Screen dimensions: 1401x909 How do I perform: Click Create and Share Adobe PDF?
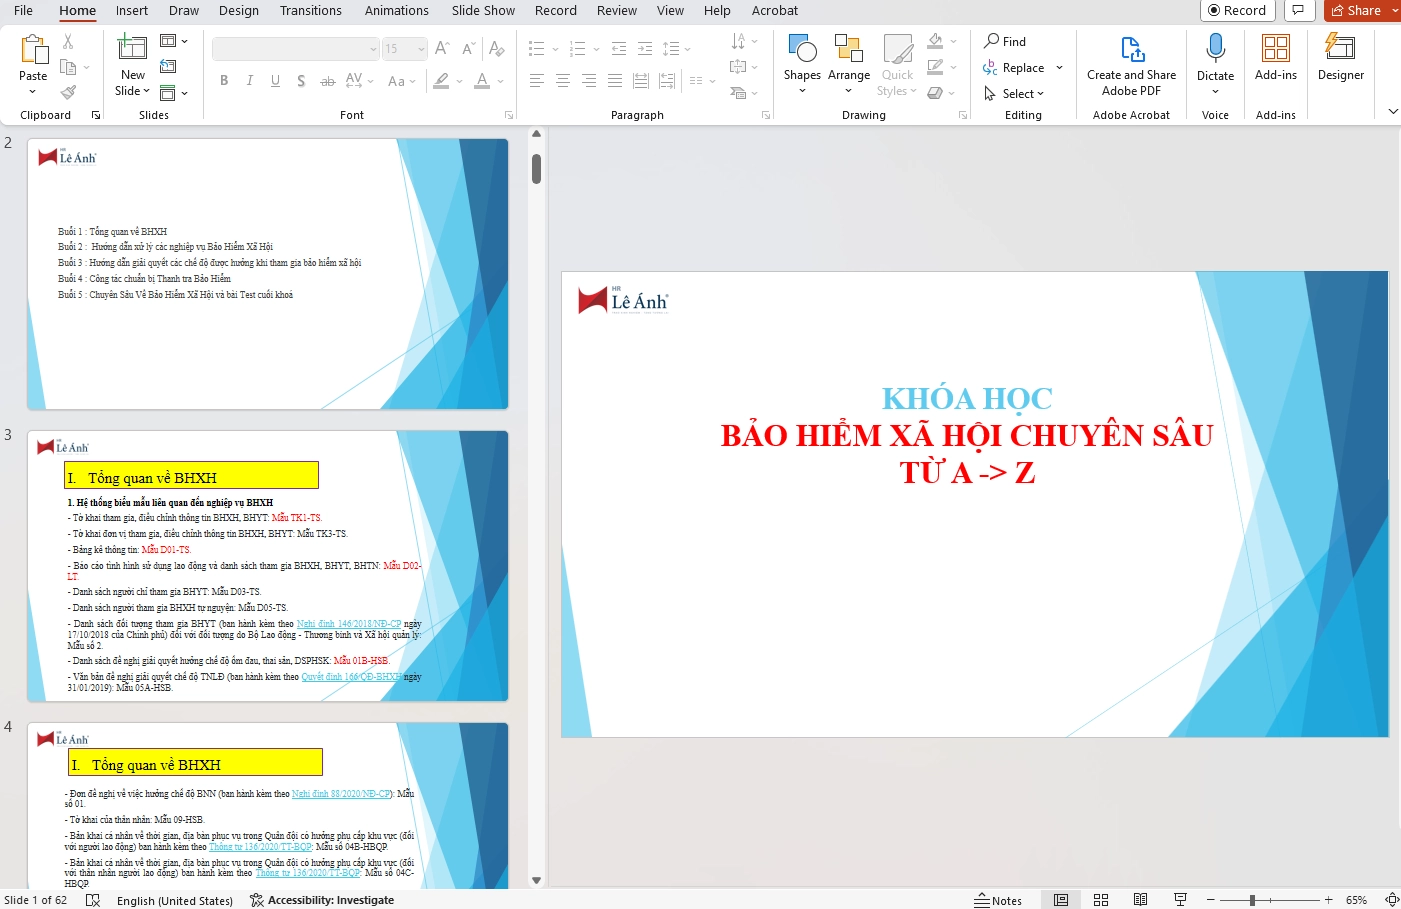1131,66
